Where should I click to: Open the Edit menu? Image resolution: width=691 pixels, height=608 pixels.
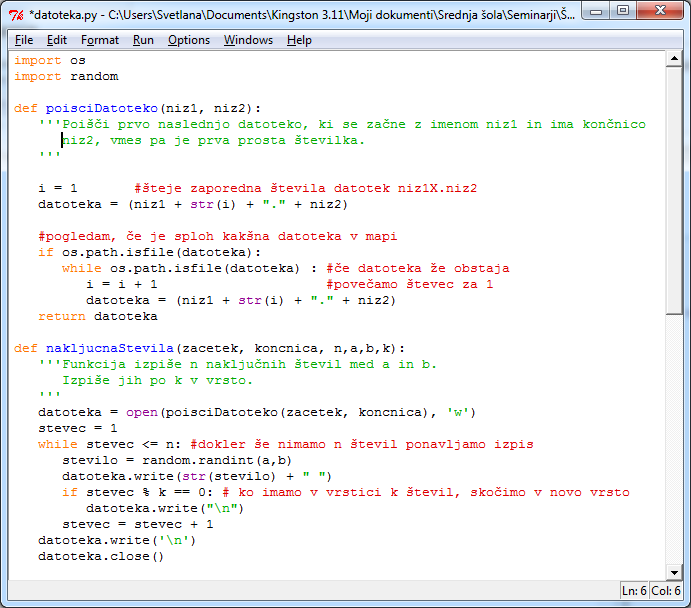click(57, 40)
